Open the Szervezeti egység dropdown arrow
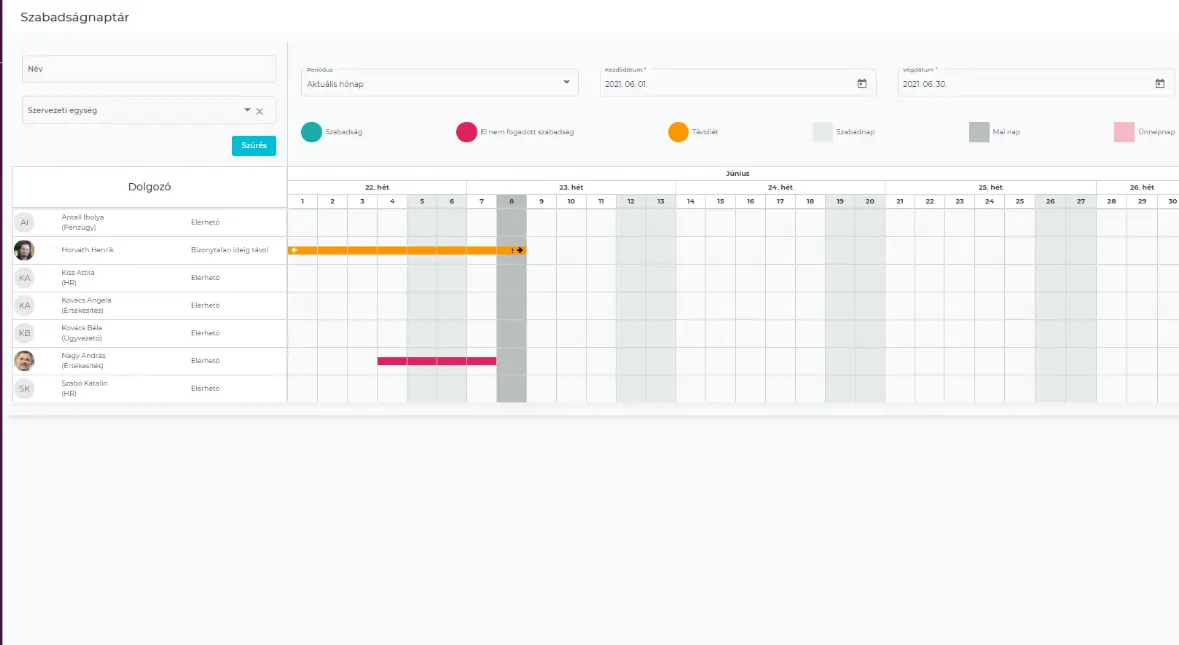 247,110
